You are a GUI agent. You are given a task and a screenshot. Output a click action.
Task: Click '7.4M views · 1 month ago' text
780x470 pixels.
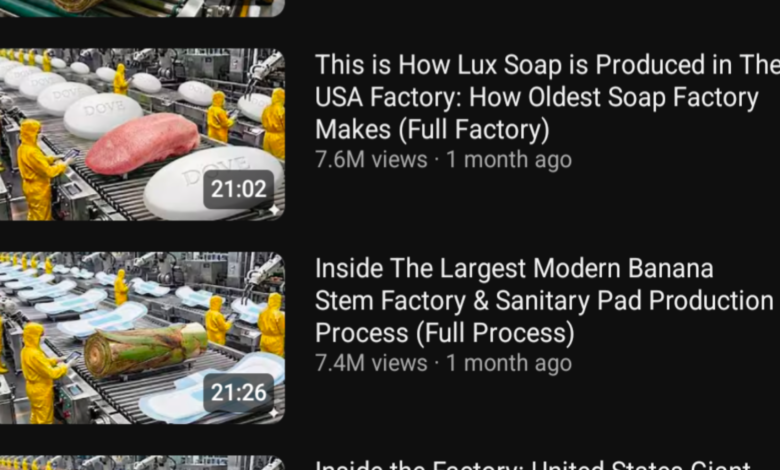[x=444, y=363]
